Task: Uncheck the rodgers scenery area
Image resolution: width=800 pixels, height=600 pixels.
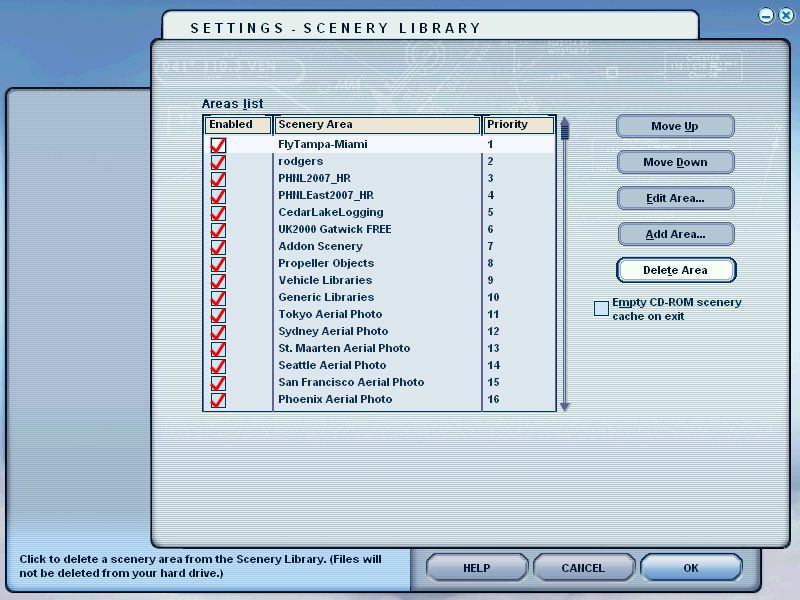Action: pyautogui.click(x=218, y=162)
